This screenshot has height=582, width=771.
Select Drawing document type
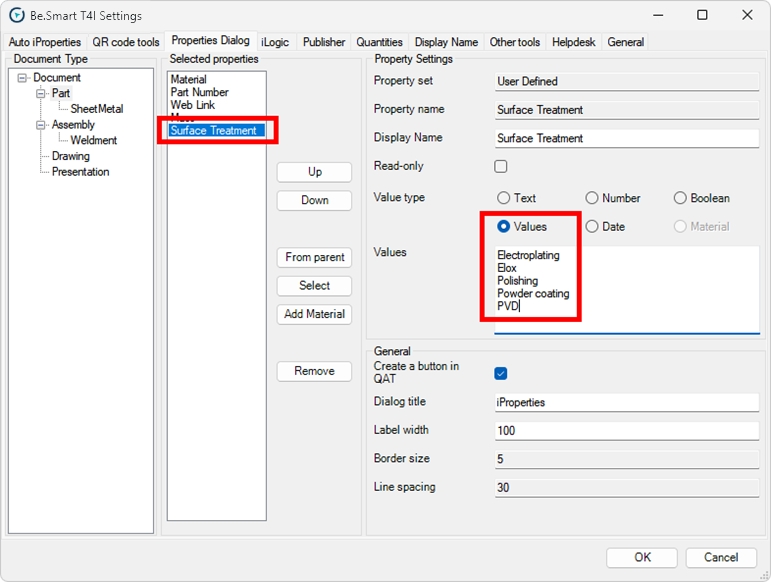click(70, 156)
